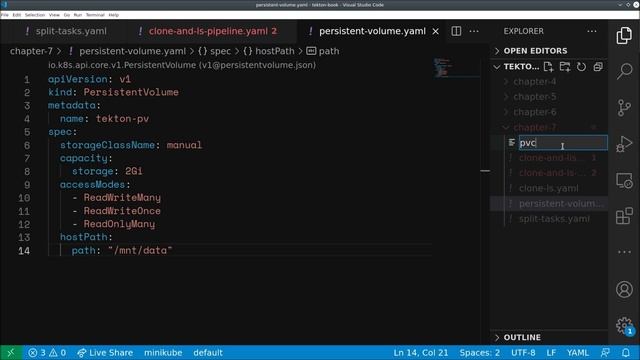640x360 pixels.
Task: Open the Explorer view in the activity bar
Action: click(624, 36)
